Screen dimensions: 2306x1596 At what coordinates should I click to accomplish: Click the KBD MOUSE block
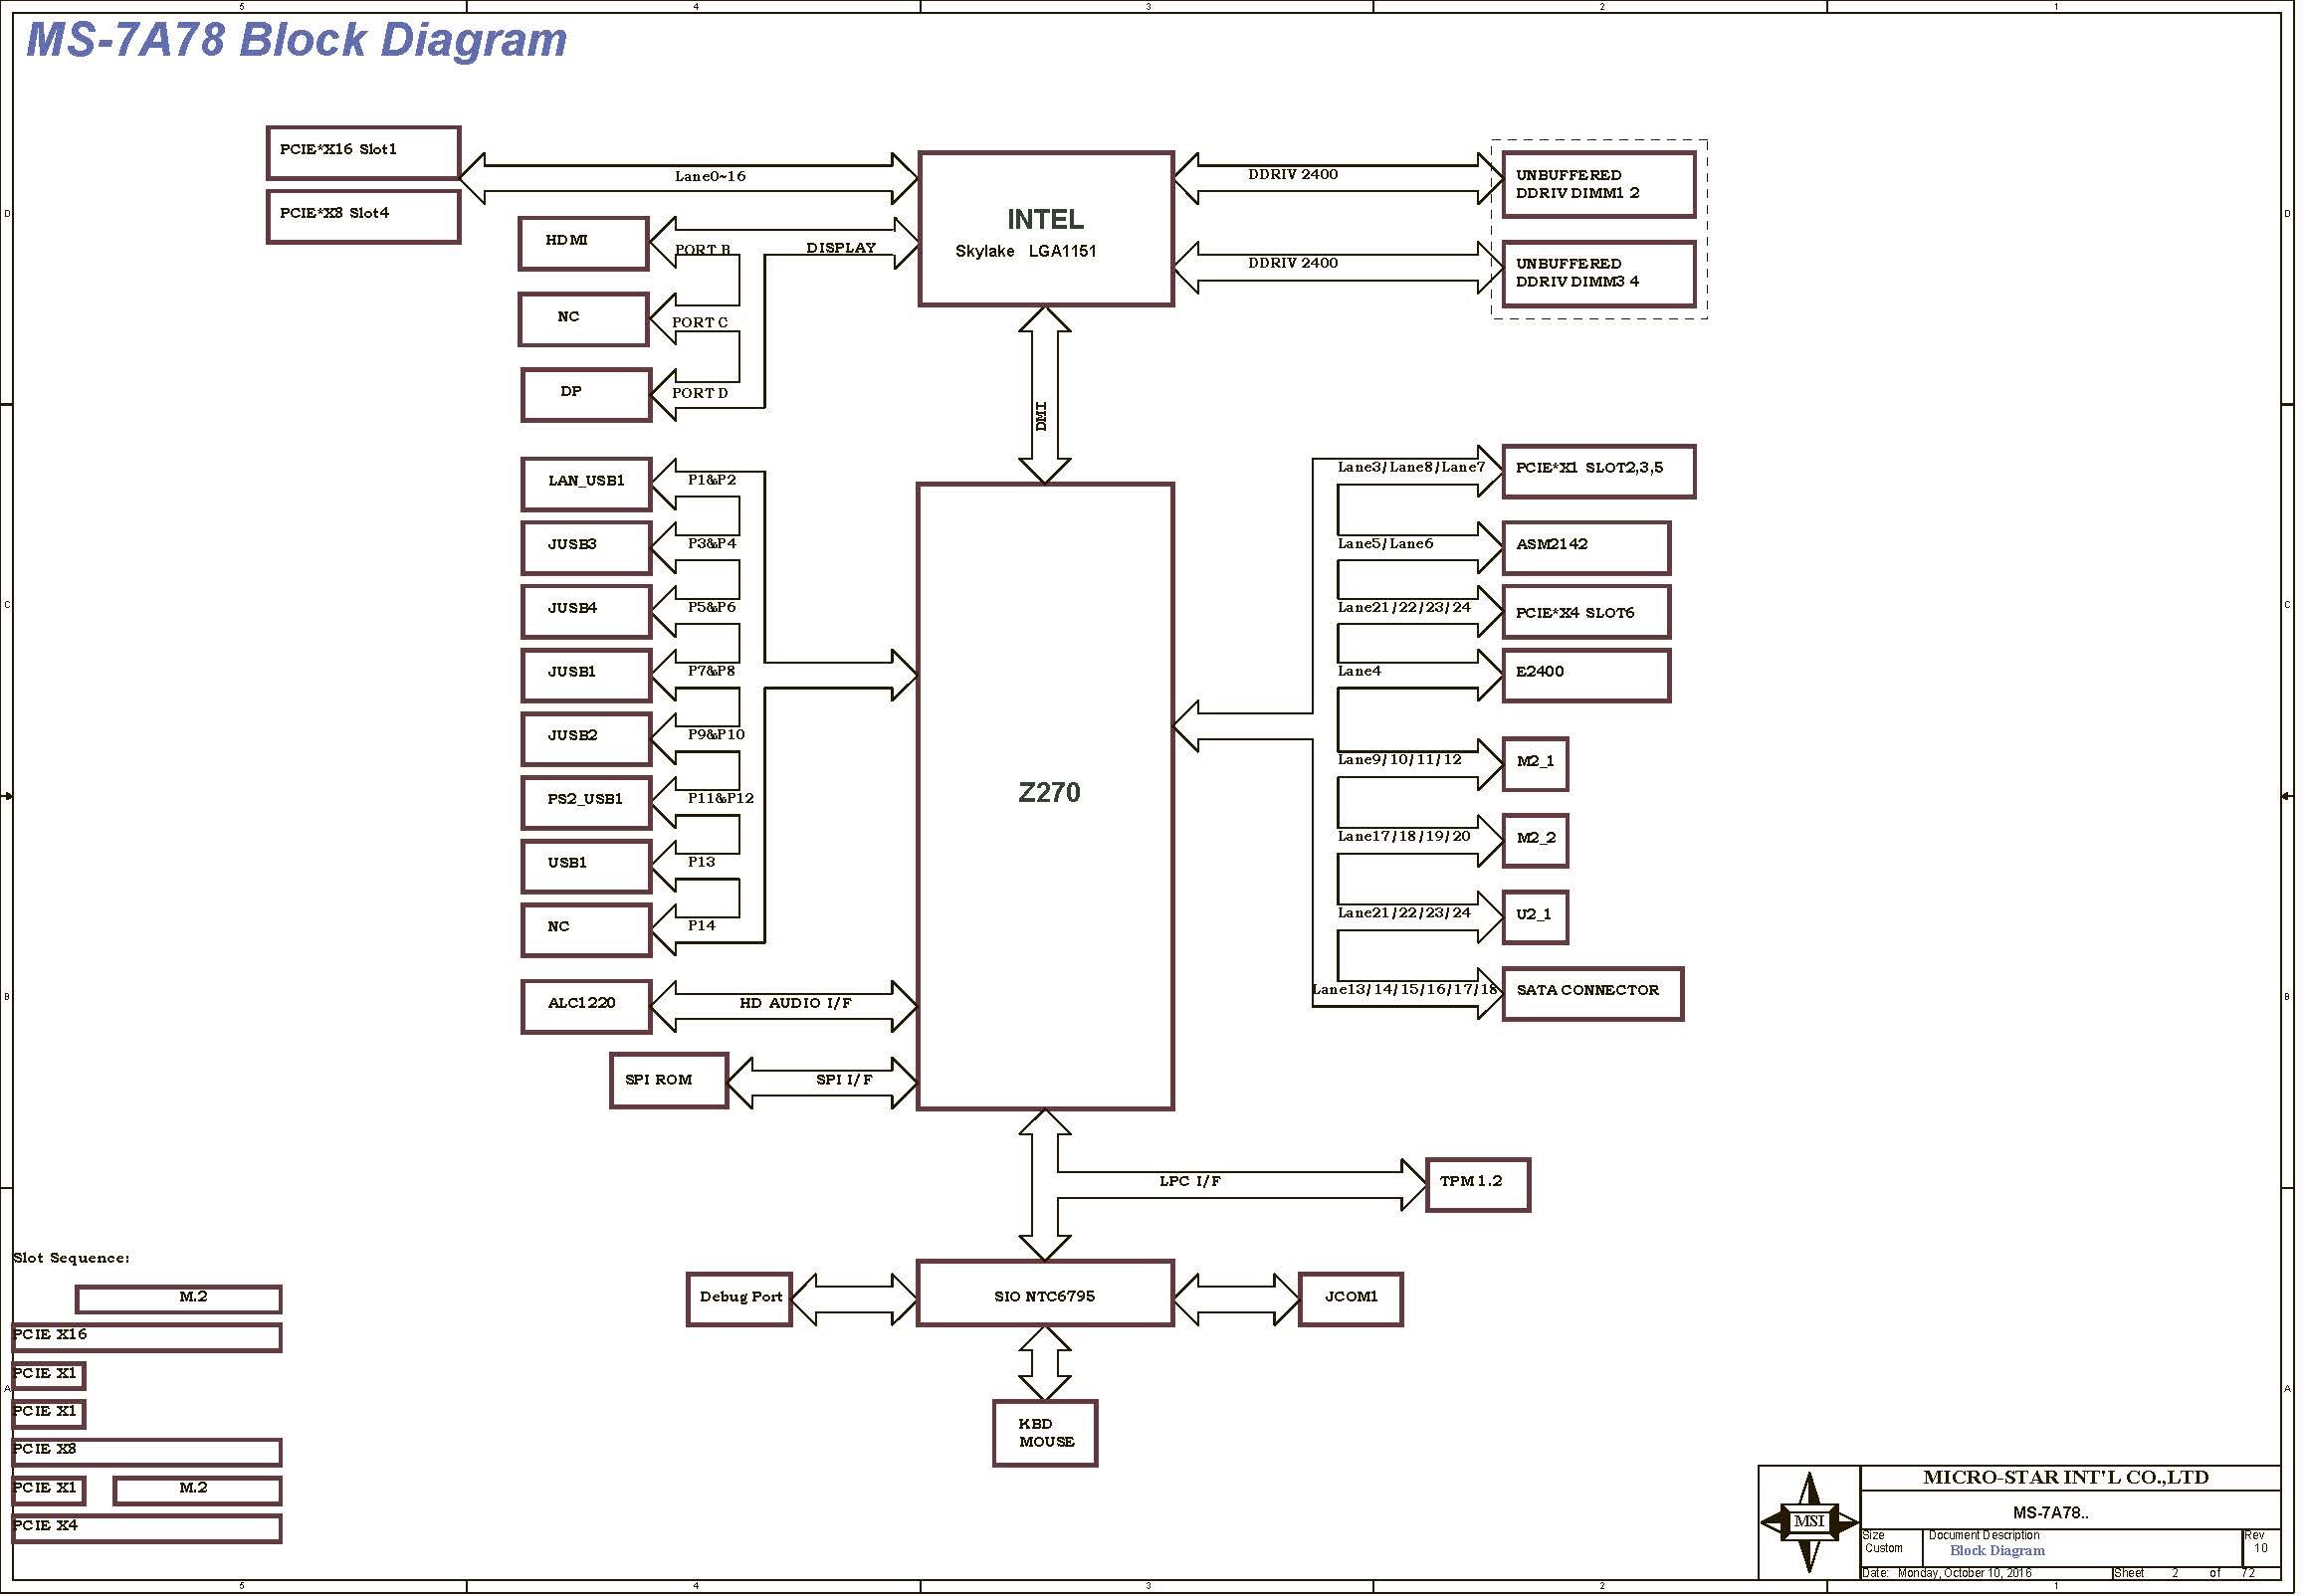click(x=1044, y=1433)
